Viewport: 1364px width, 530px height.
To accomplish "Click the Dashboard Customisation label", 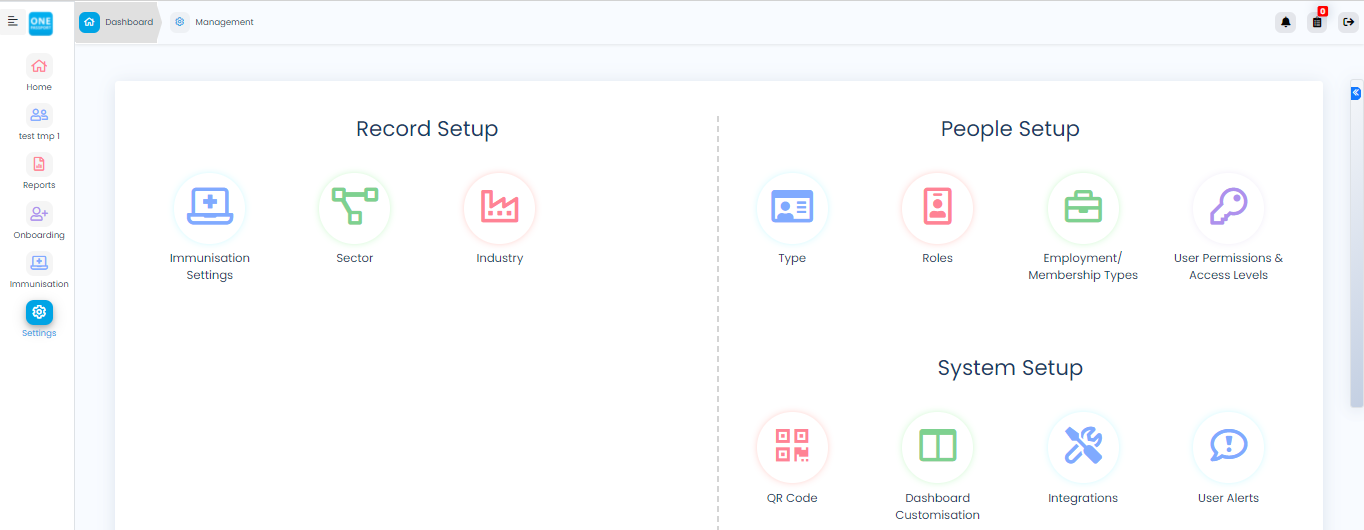I will point(938,506).
